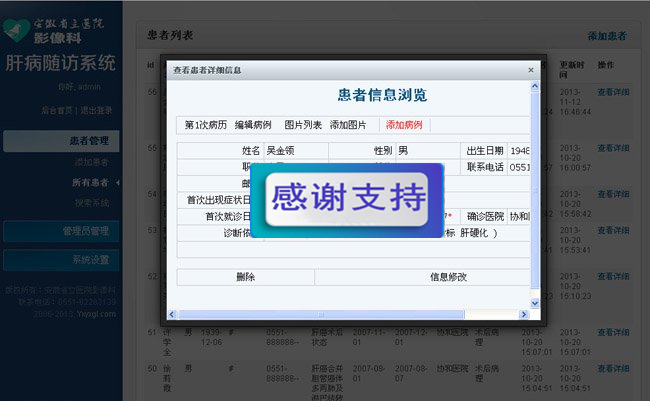Screen dimensions: 650x401
Task: Click the dialog vertical scrollbar down arrow
Action: (x=535, y=303)
